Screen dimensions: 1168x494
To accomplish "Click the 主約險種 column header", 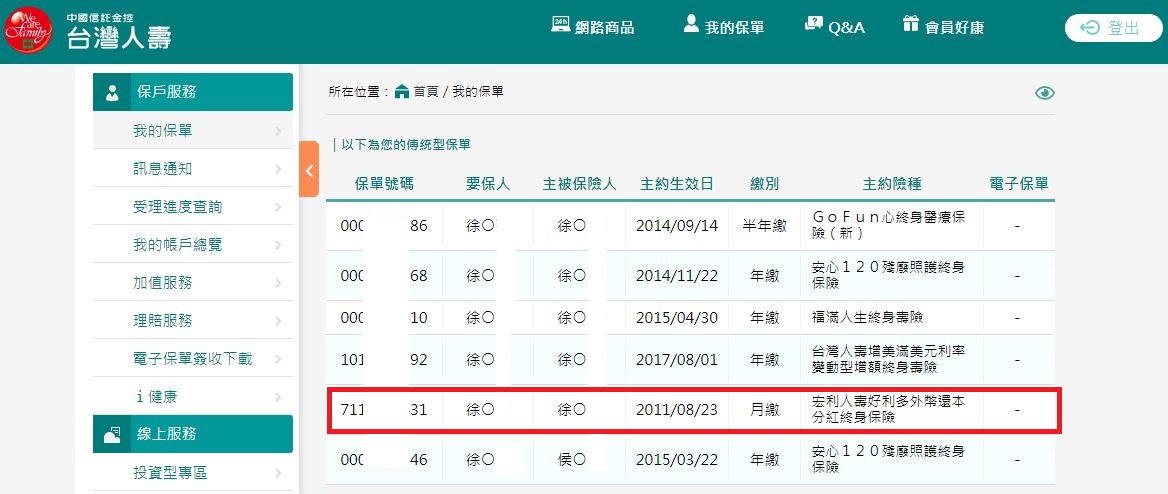I will [892, 184].
